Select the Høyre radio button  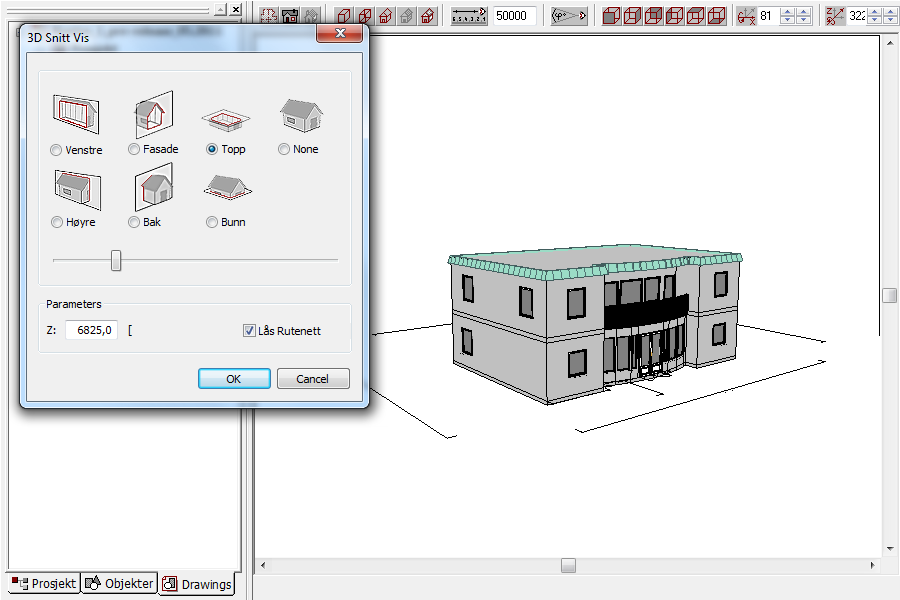point(57,222)
